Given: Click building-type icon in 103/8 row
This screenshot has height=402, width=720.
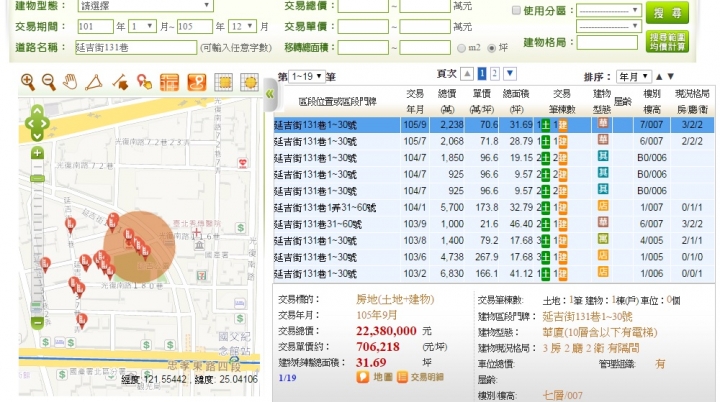Looking at the screenshot, I should [602, 240].
